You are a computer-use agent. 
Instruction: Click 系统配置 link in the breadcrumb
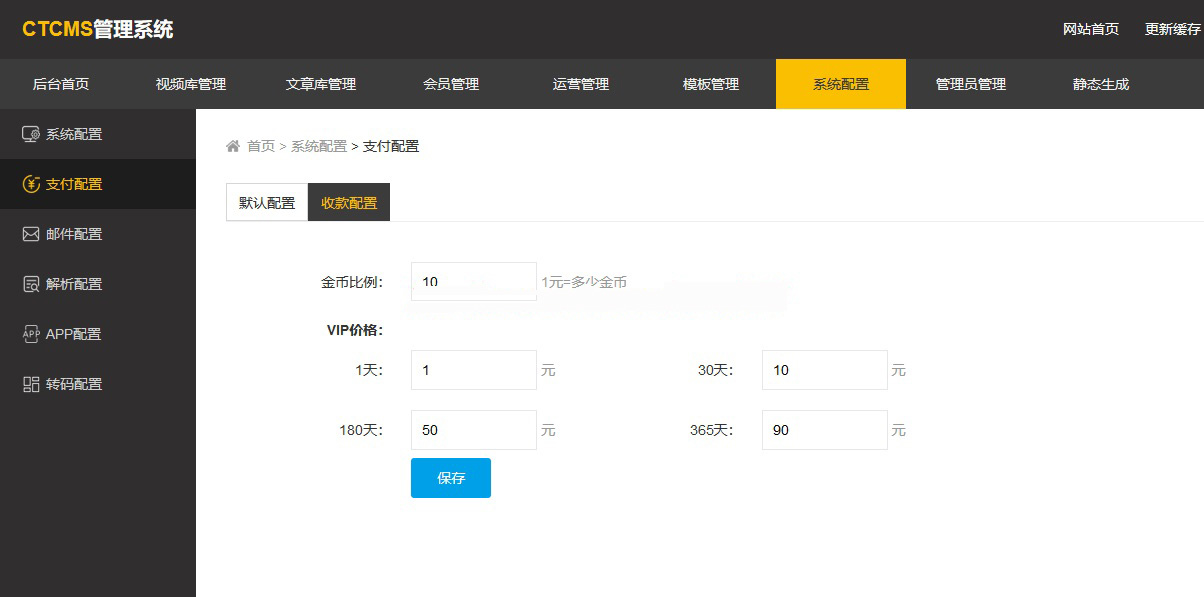click(319, 146)
